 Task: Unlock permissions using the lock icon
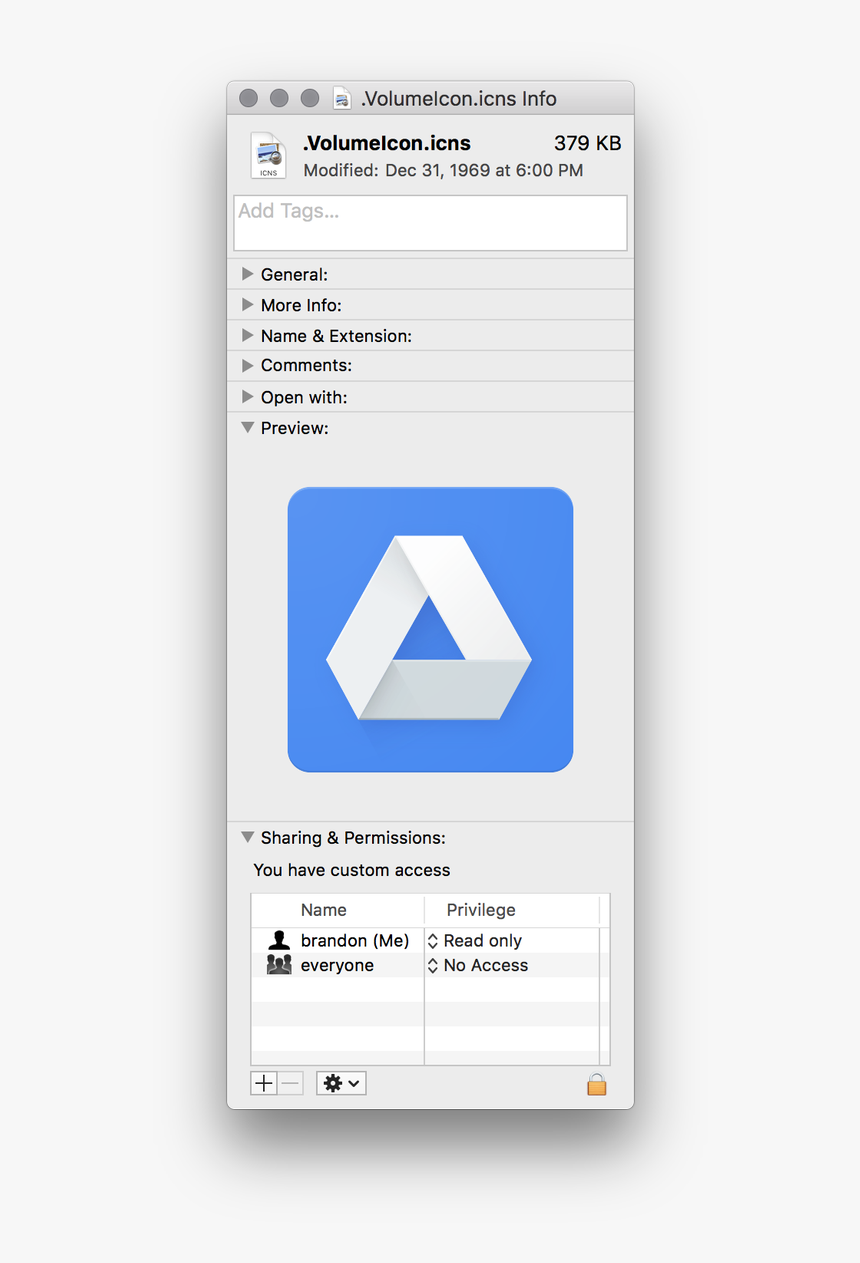(x=596, y=1083)
